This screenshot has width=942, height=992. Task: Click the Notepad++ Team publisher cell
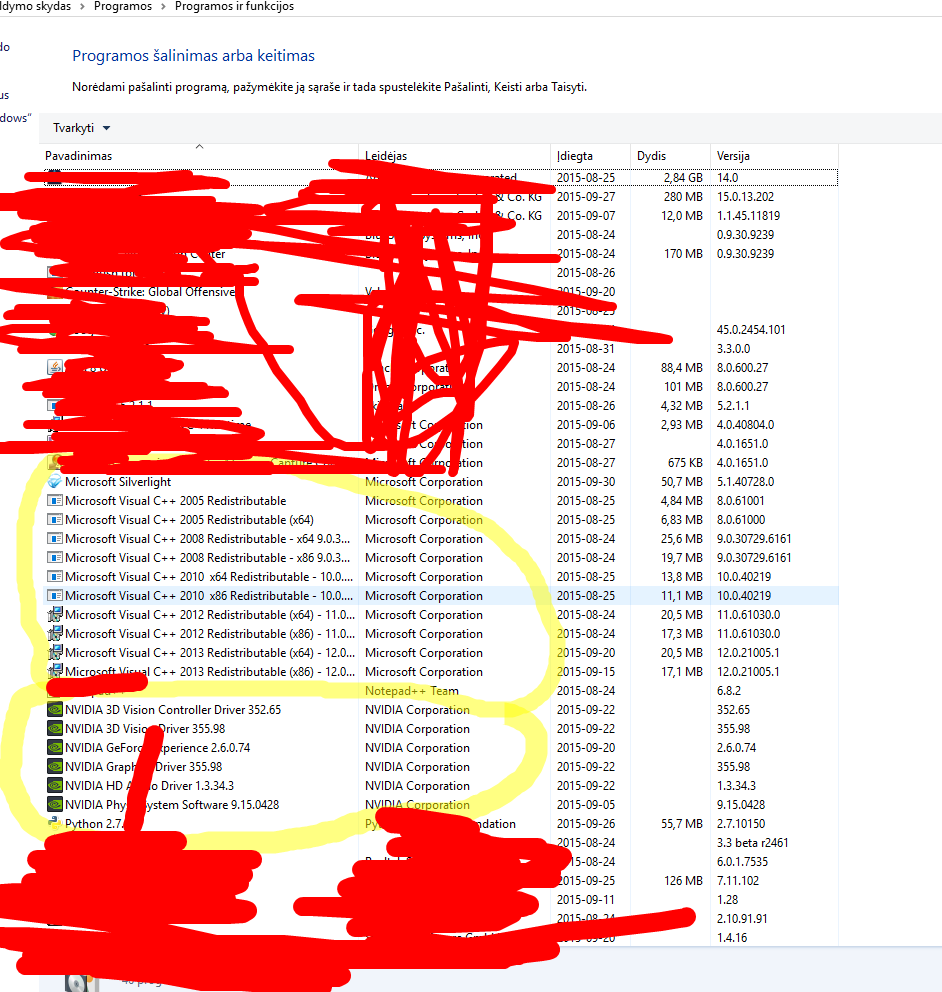tap(412, 691)
